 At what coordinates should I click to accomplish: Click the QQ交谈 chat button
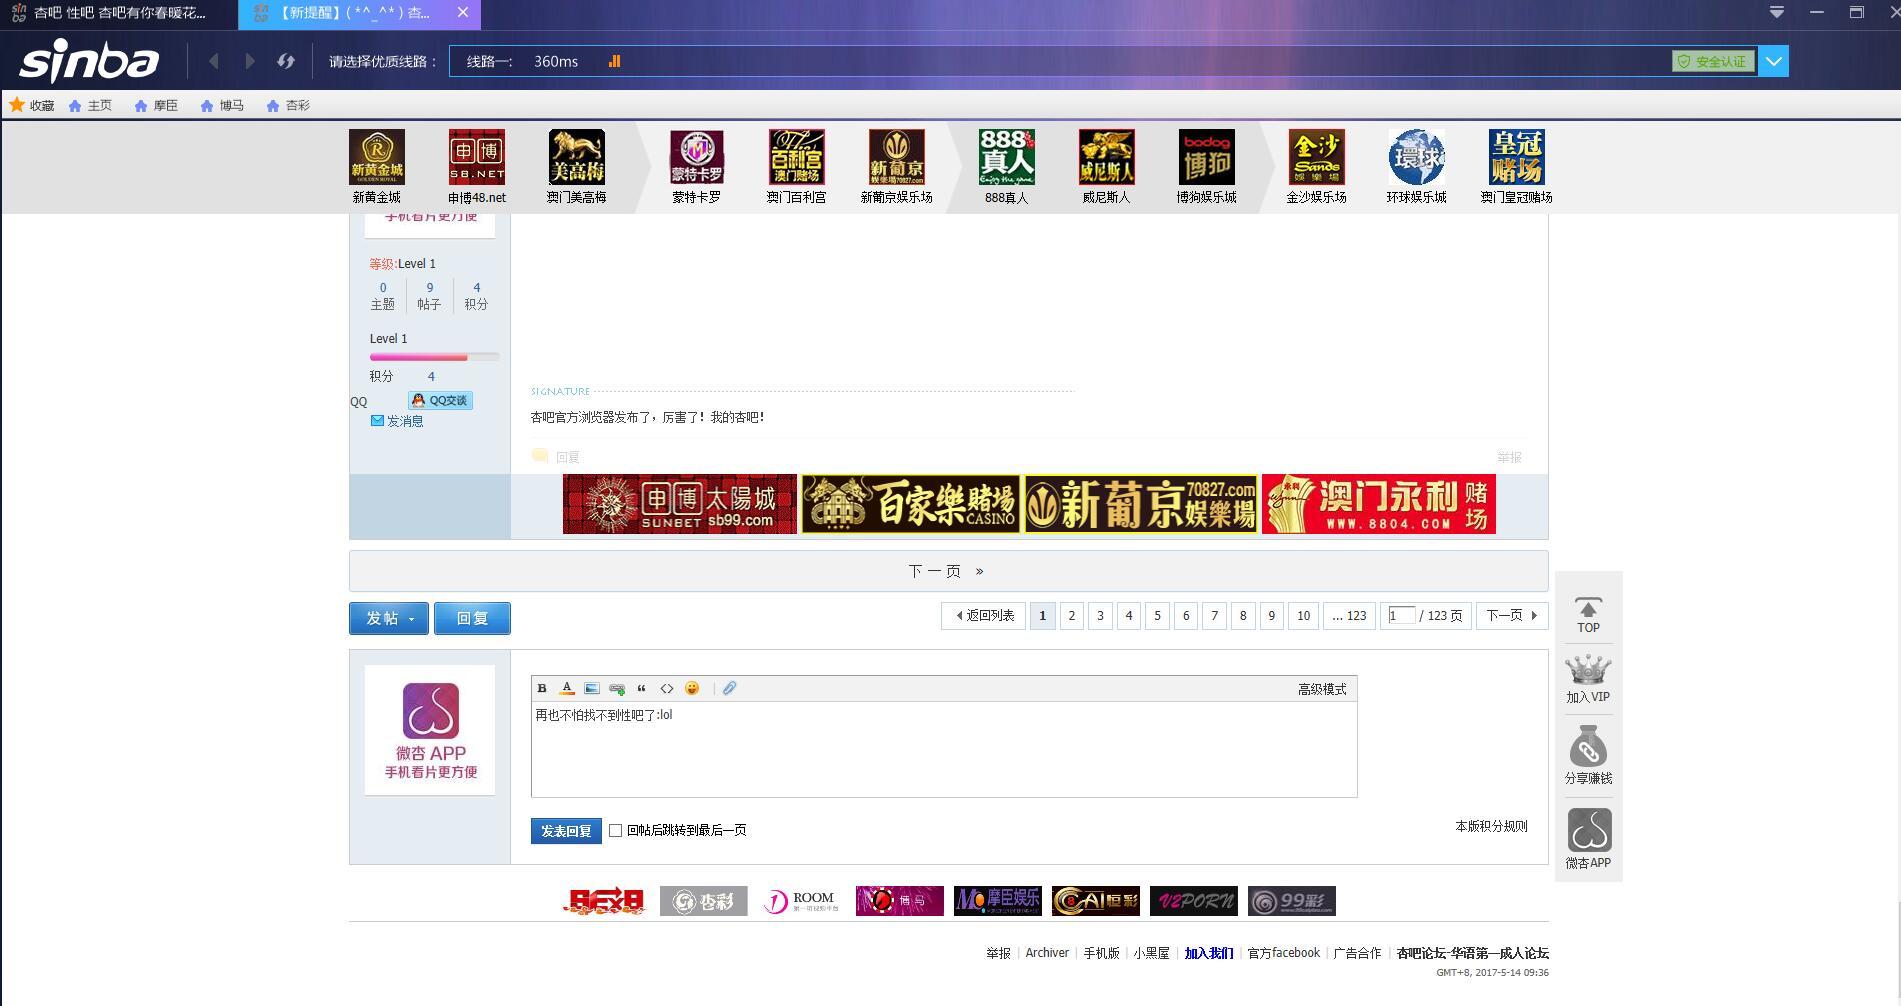(440, 400)
